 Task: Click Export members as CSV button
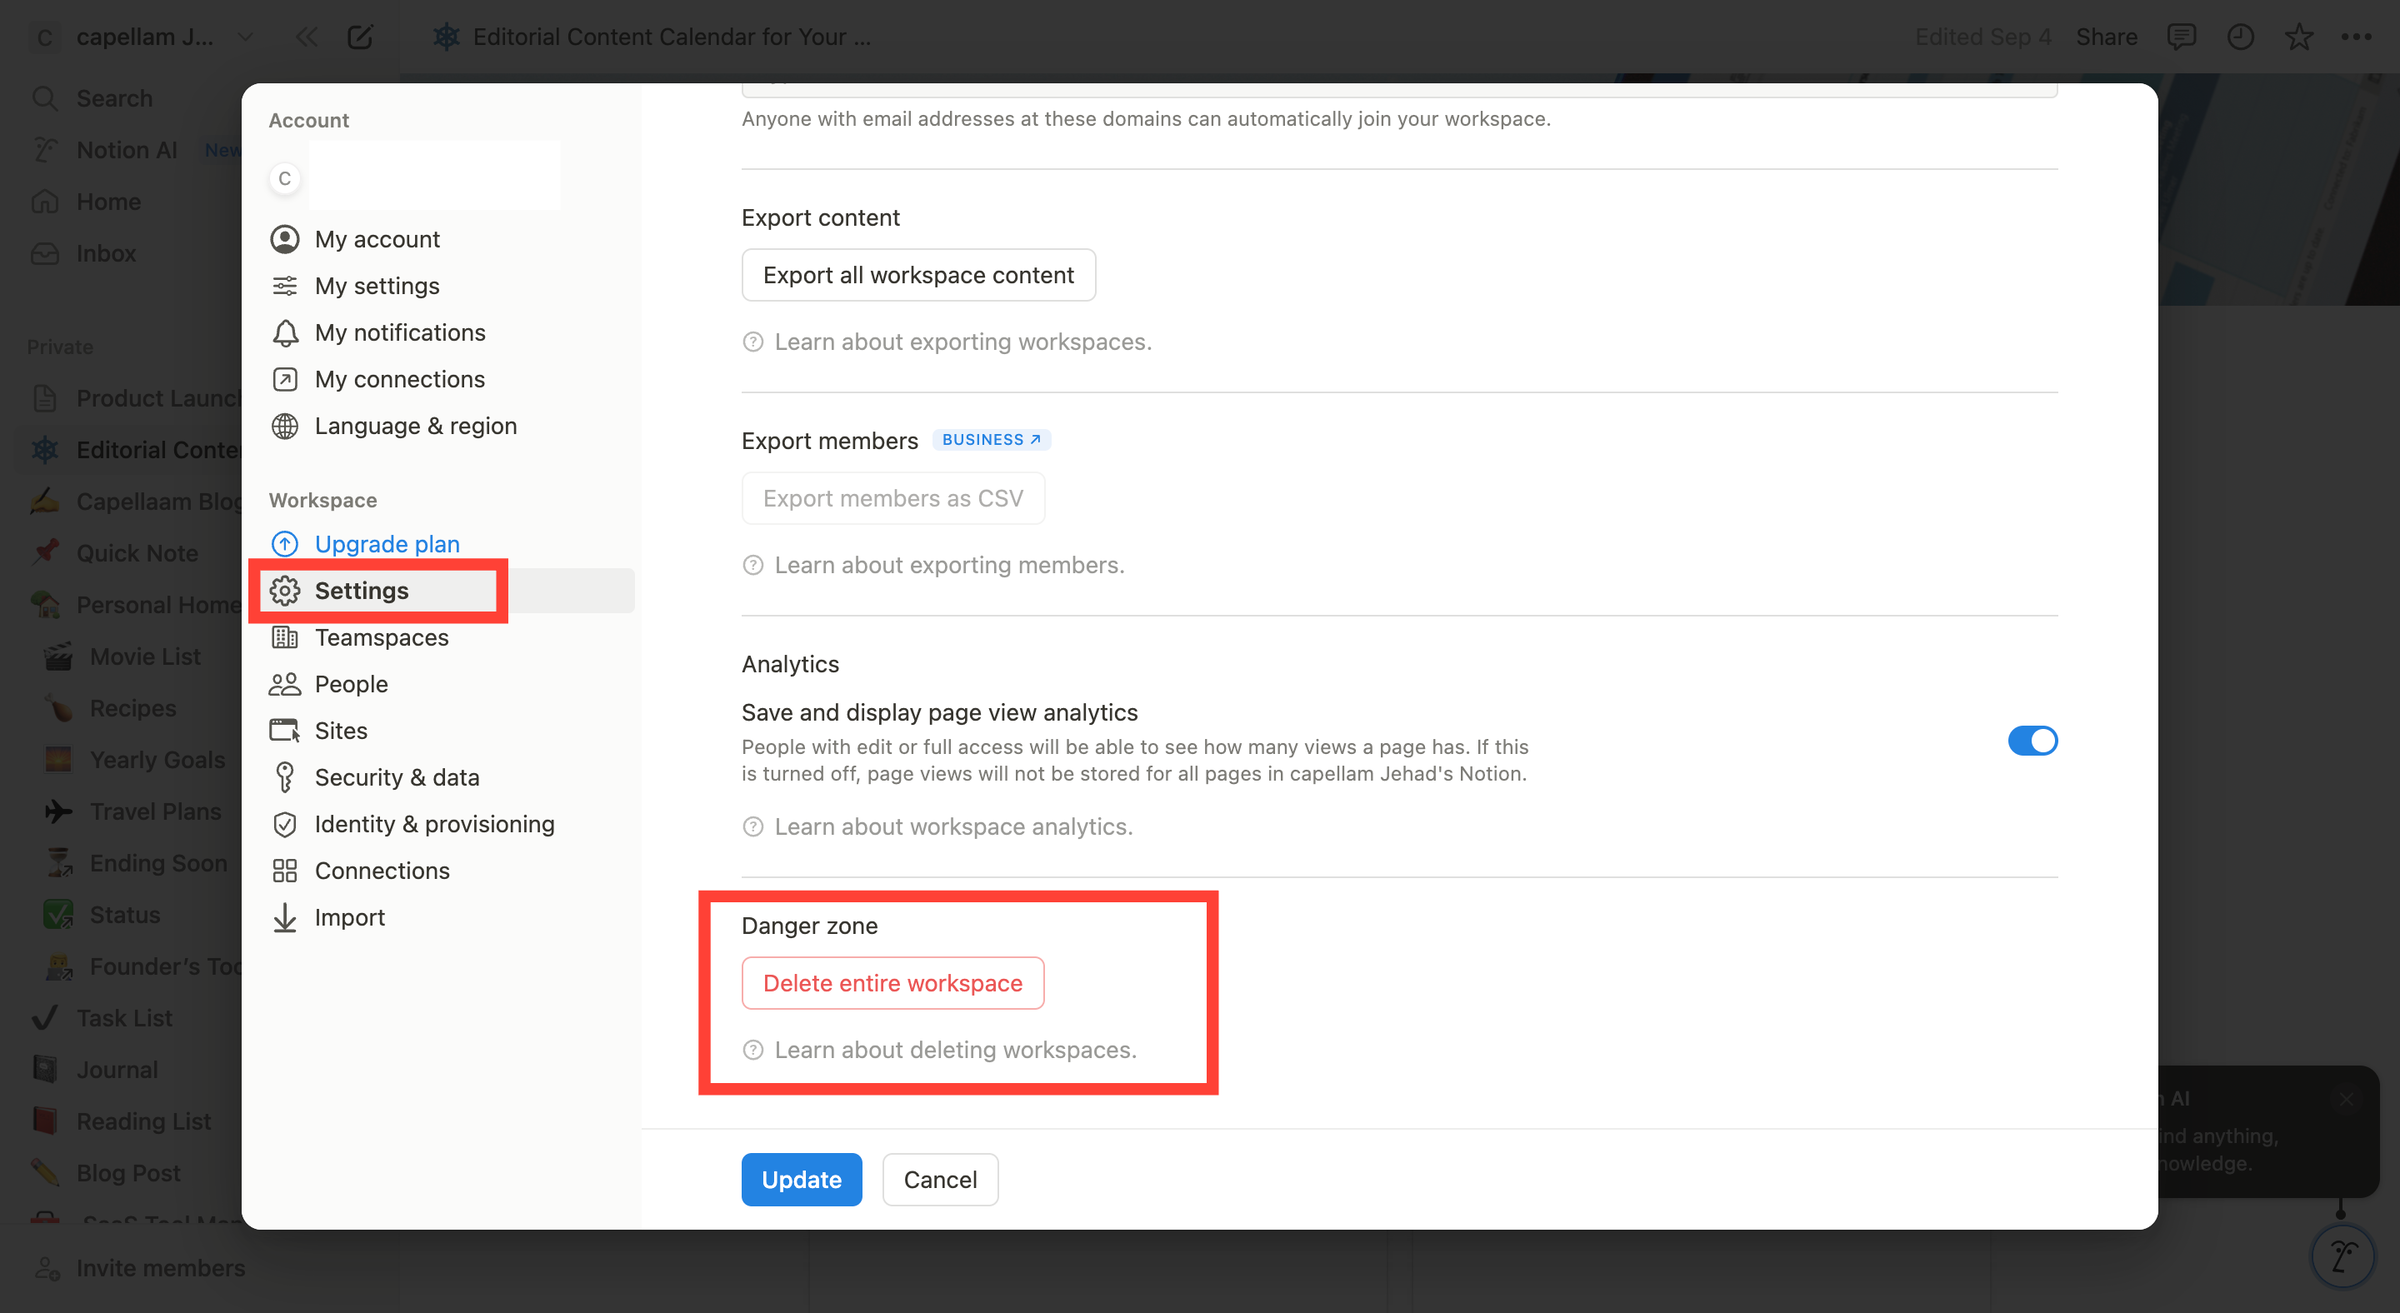(x=893, y=498)
